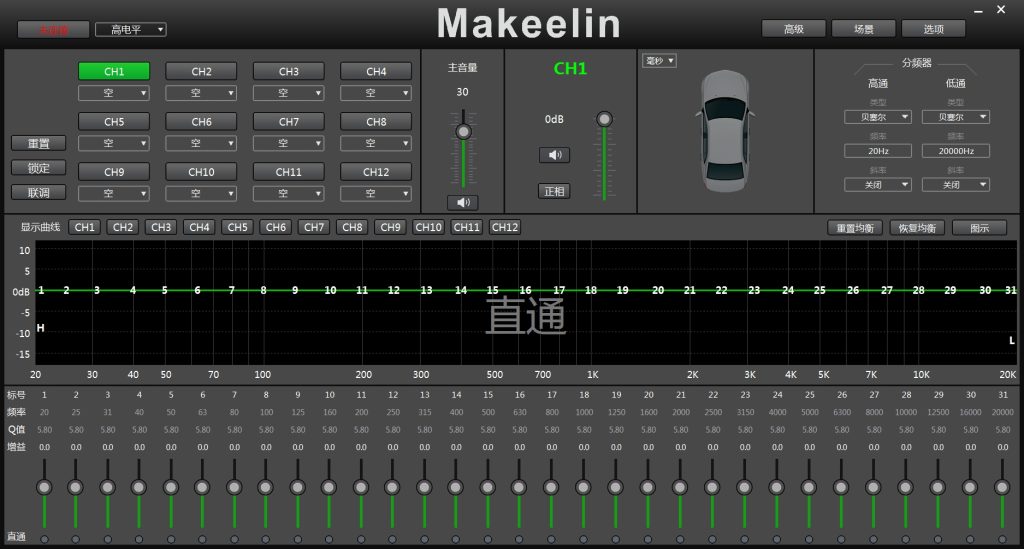
Task: Click the band 18 (1000Hz) gain slider knob
Action: (583, 488)
